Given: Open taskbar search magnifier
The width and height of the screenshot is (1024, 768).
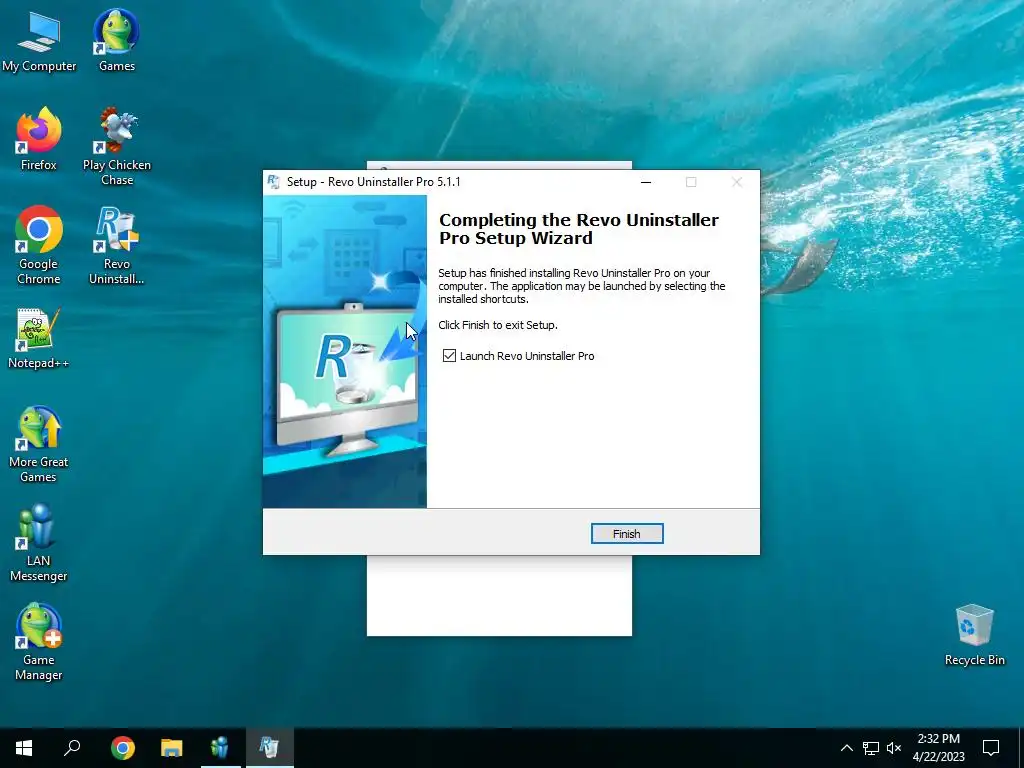Looking at the screenshot, I should click(x=72, y=747).
